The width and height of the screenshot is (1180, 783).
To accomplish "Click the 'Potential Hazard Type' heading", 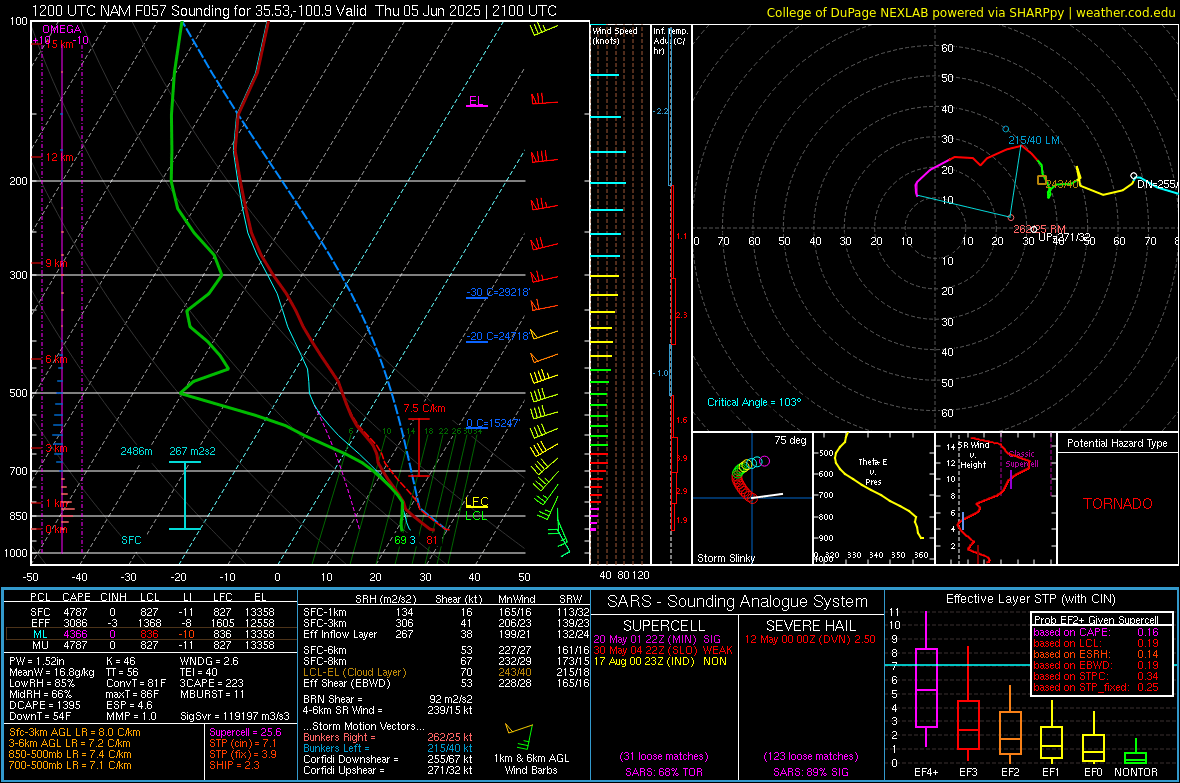I will click(x=1117, y=443).
